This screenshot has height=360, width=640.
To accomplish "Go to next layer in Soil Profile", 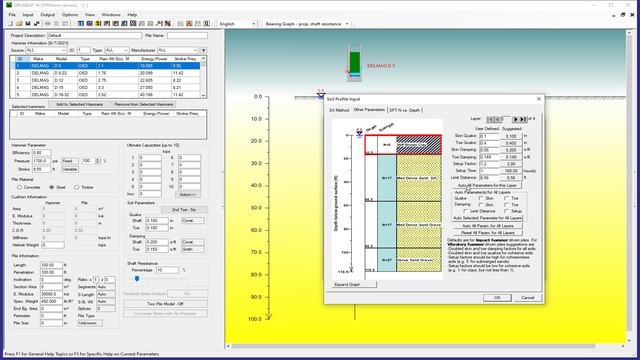I will point(516,119).
